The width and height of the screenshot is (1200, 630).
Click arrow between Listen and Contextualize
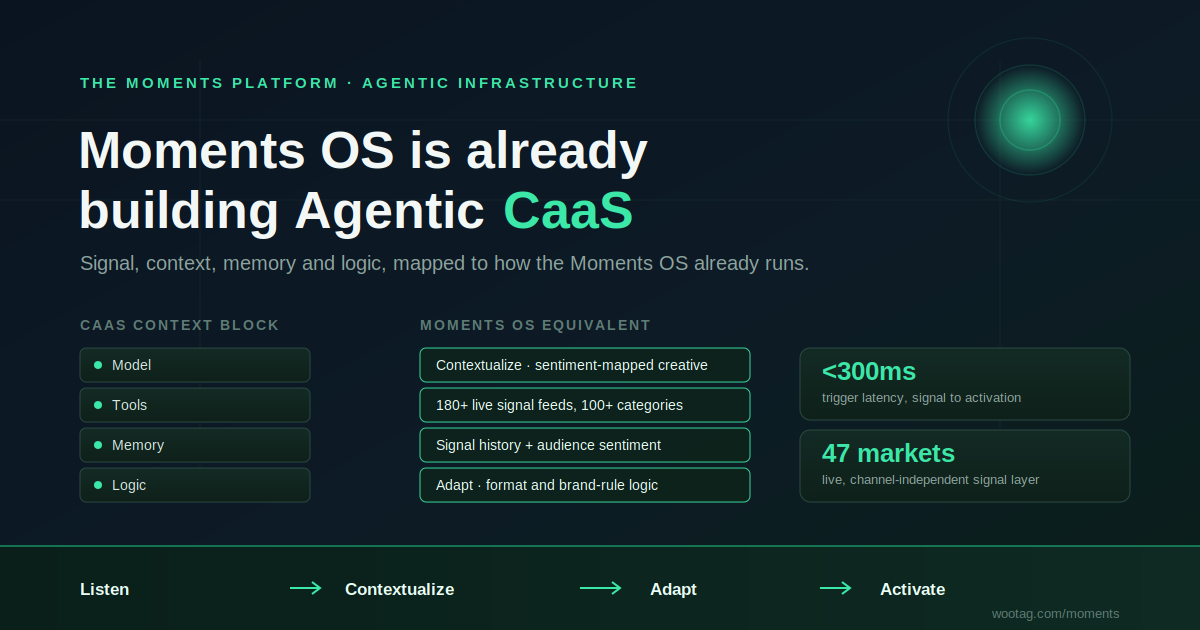[306, 588]
